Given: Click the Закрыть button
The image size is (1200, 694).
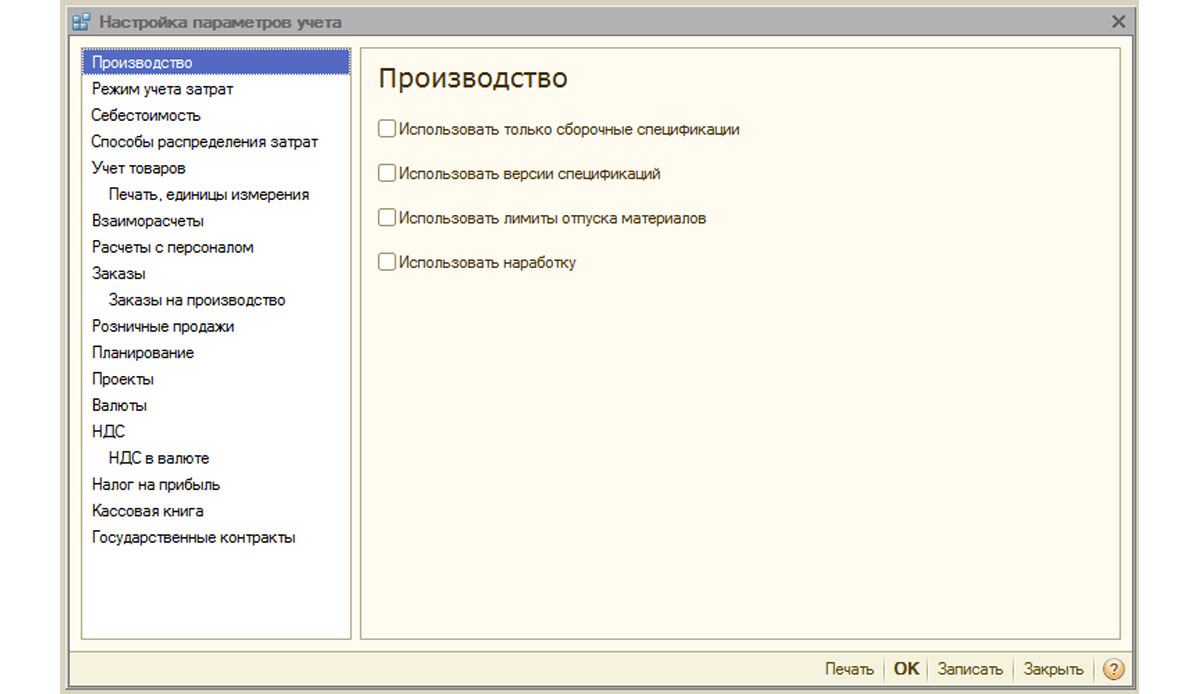Looking at the screenshot, I should (x=1053, y=669).
